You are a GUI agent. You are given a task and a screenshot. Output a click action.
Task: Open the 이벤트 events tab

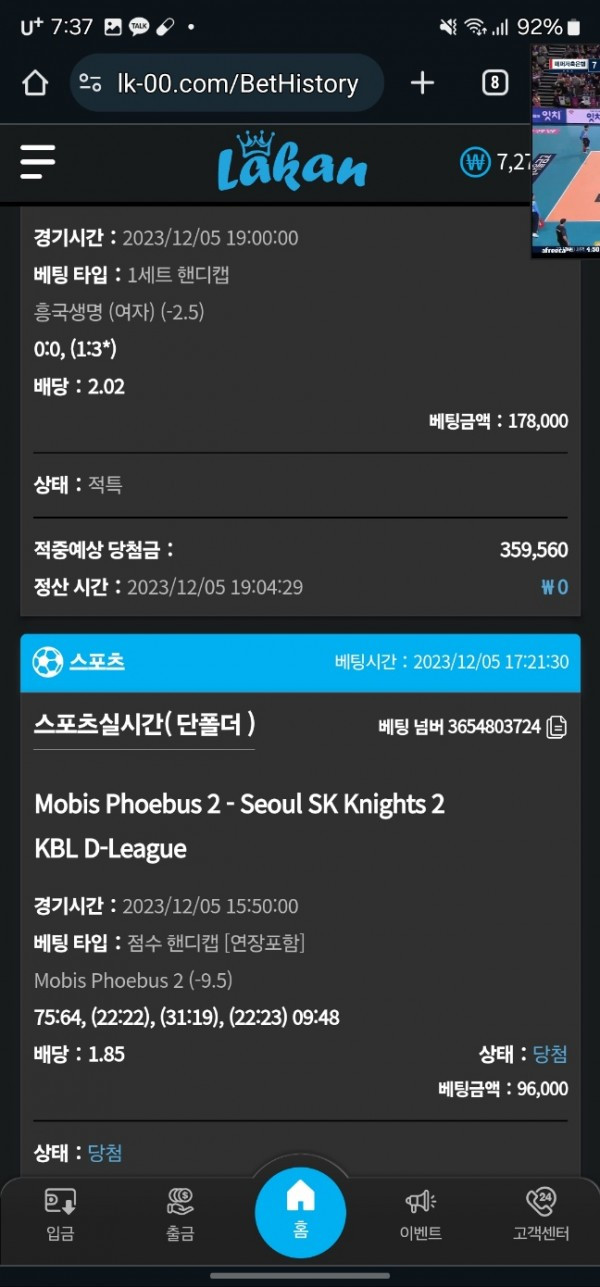tap(420, 1215)
